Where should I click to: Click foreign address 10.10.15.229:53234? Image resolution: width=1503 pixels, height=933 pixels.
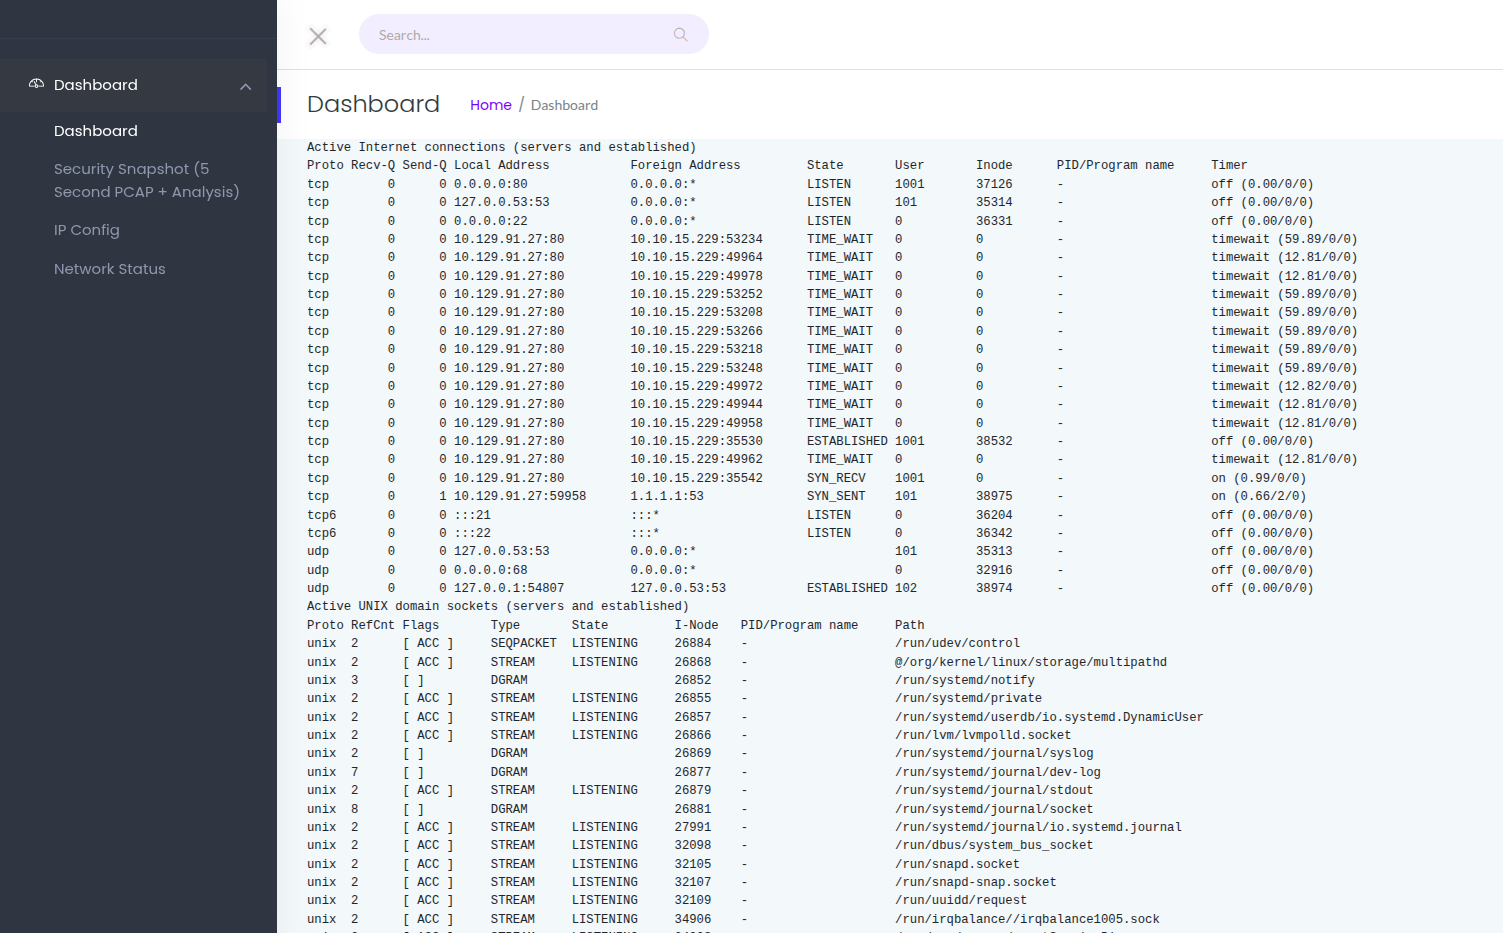[696, 239]
